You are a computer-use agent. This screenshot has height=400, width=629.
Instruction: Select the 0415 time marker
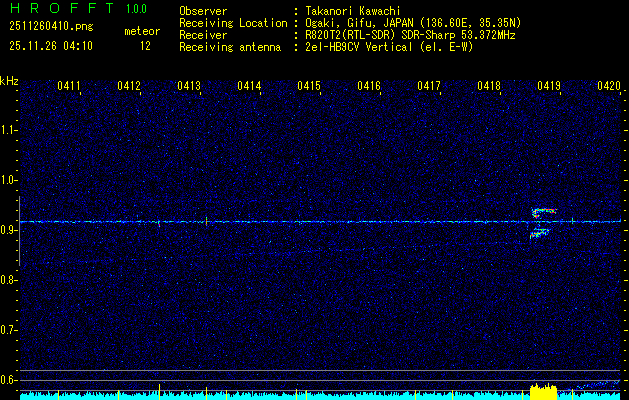click(x=309, y=87)
